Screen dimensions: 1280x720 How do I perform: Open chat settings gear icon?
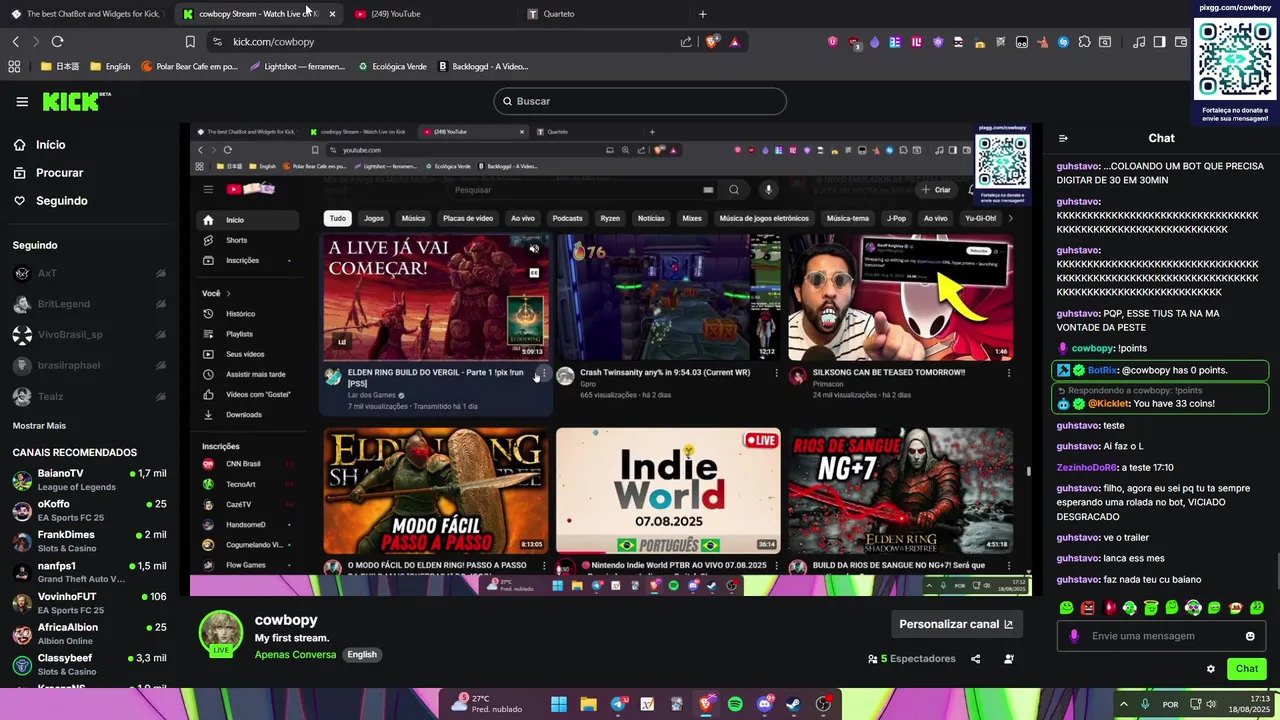click(1211, 669)
